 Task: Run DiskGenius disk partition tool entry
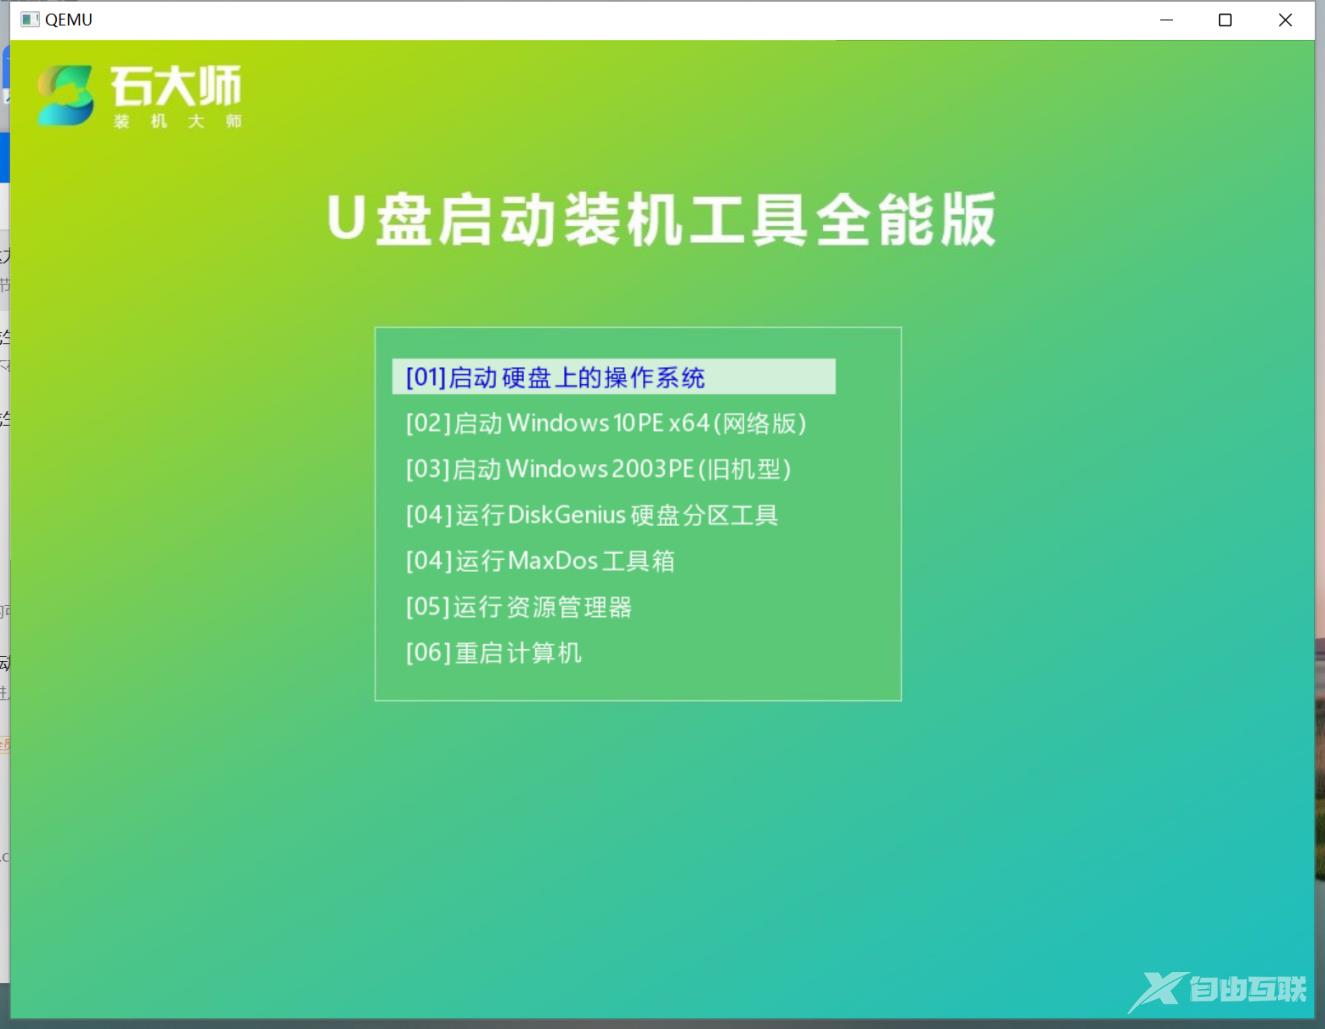click(592, 515)
